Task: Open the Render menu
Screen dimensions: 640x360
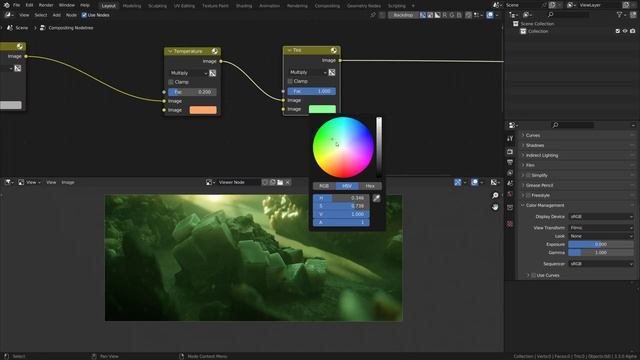Action: pyautogui.click(x=46, y=5)
